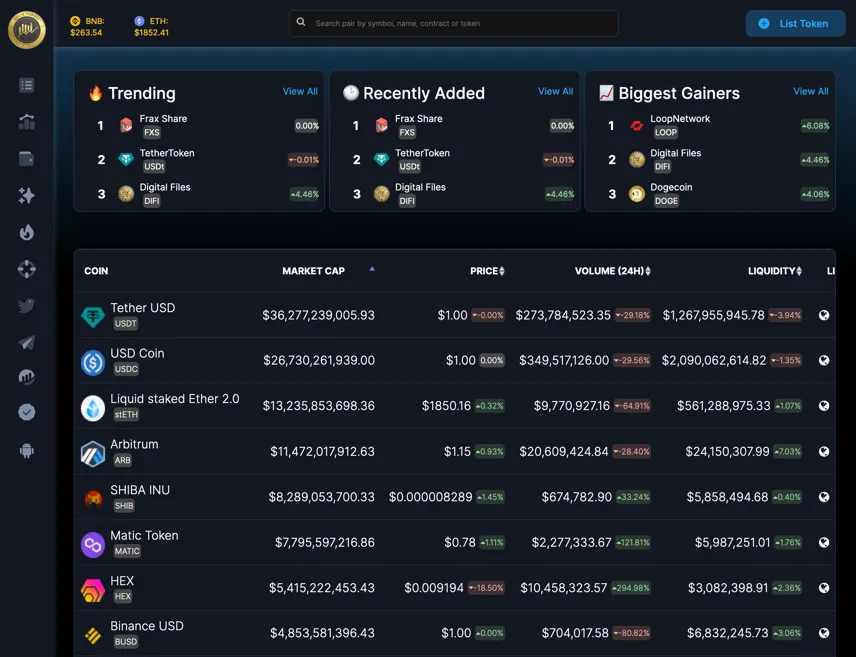Click the Binance USD logo
856x657 pixels.
pos(93,635)
